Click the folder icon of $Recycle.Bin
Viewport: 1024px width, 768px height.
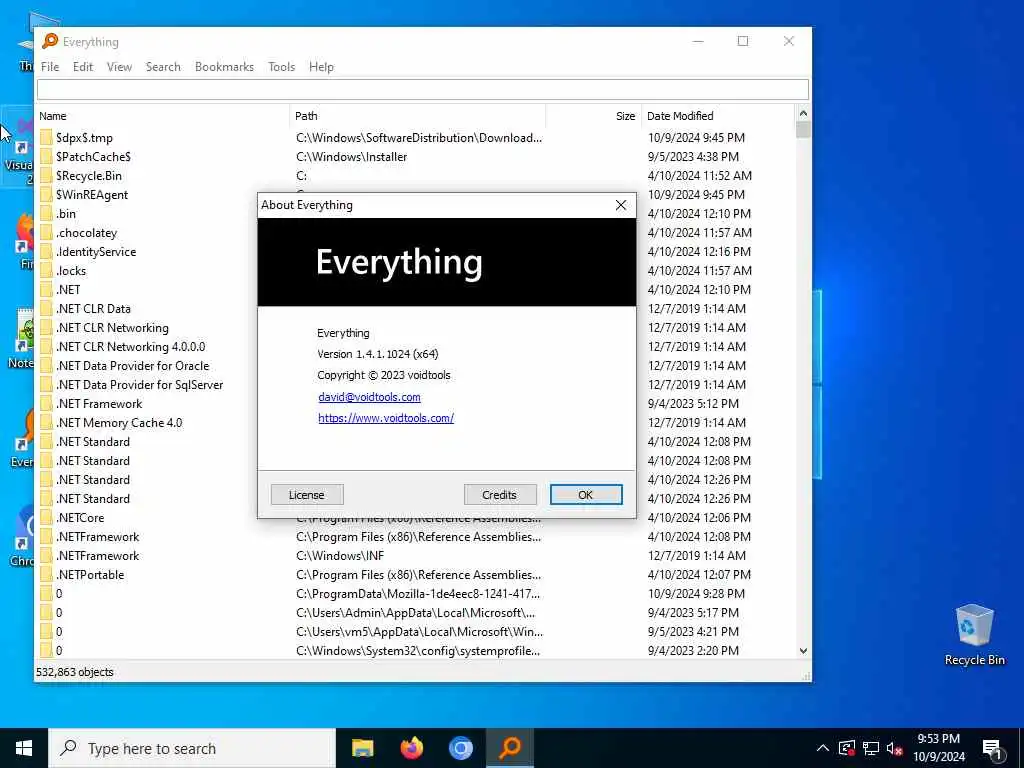pos(46,176)
